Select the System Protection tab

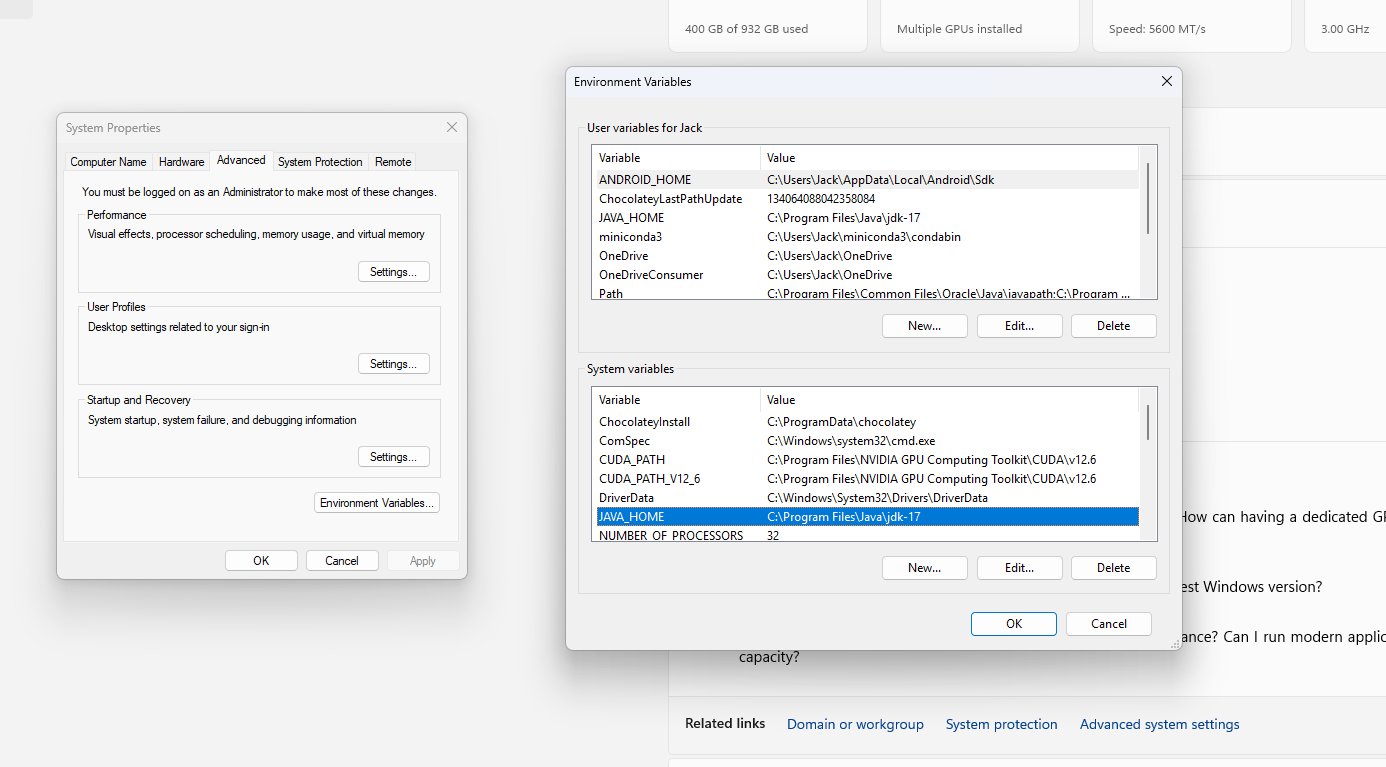[x=320, y=162]
